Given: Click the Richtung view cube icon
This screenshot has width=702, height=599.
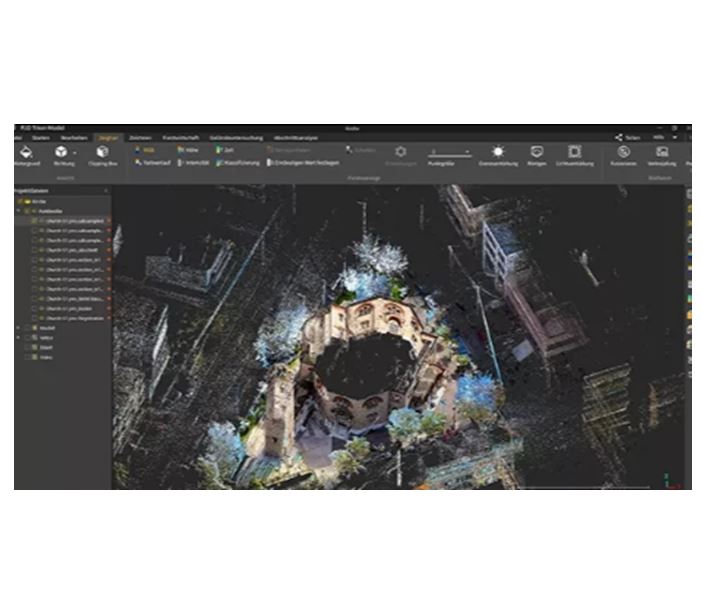Looking at the screenshot, I should click(x=61, y=152).
